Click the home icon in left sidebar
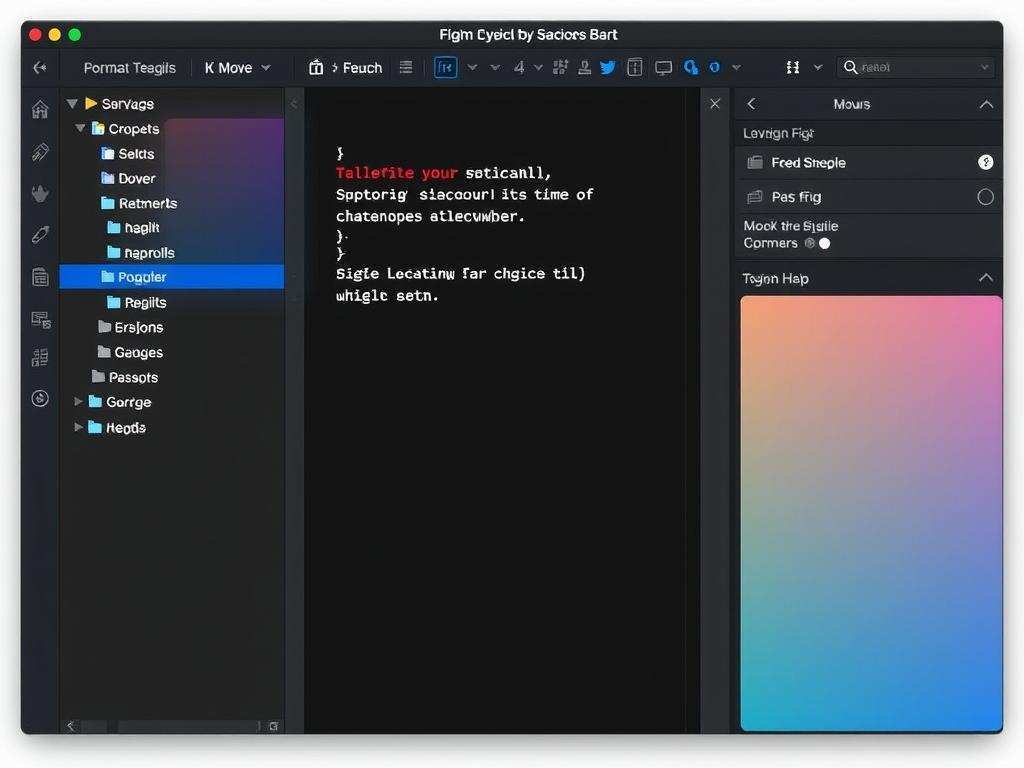This screenshot has height=768, width=1024. click(x=40, y=110)
